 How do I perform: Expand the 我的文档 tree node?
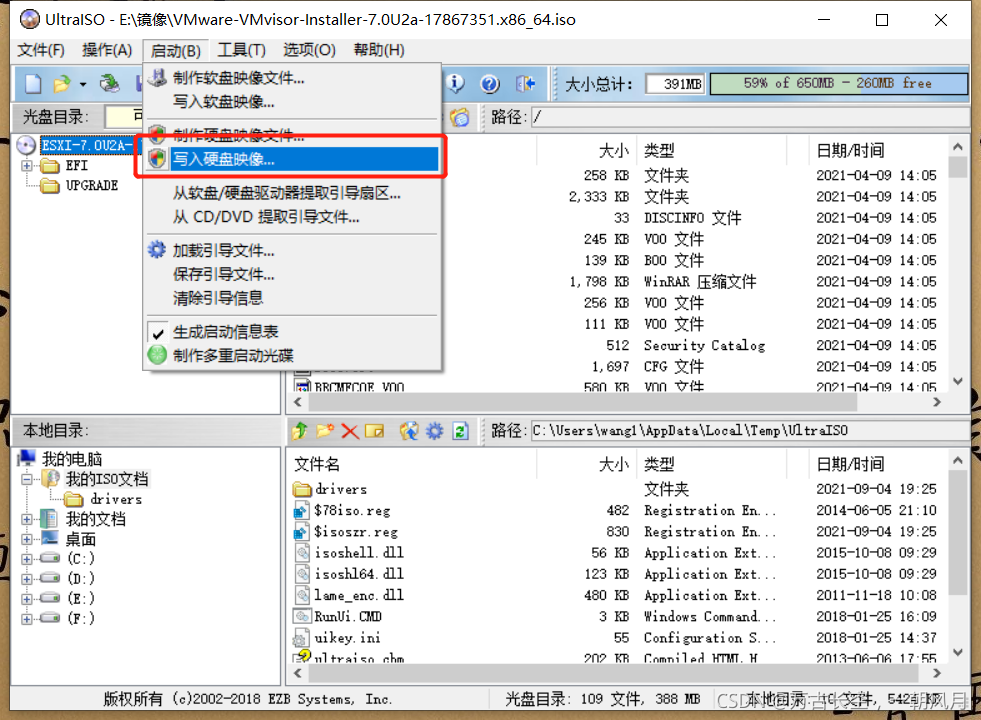26,519
